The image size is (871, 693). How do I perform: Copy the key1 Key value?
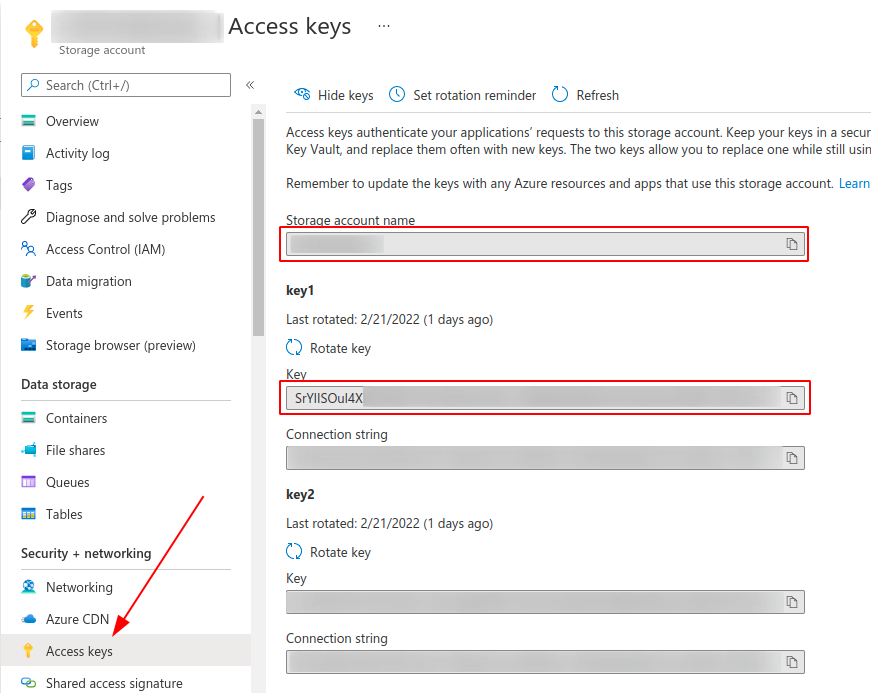coord(791,398)
